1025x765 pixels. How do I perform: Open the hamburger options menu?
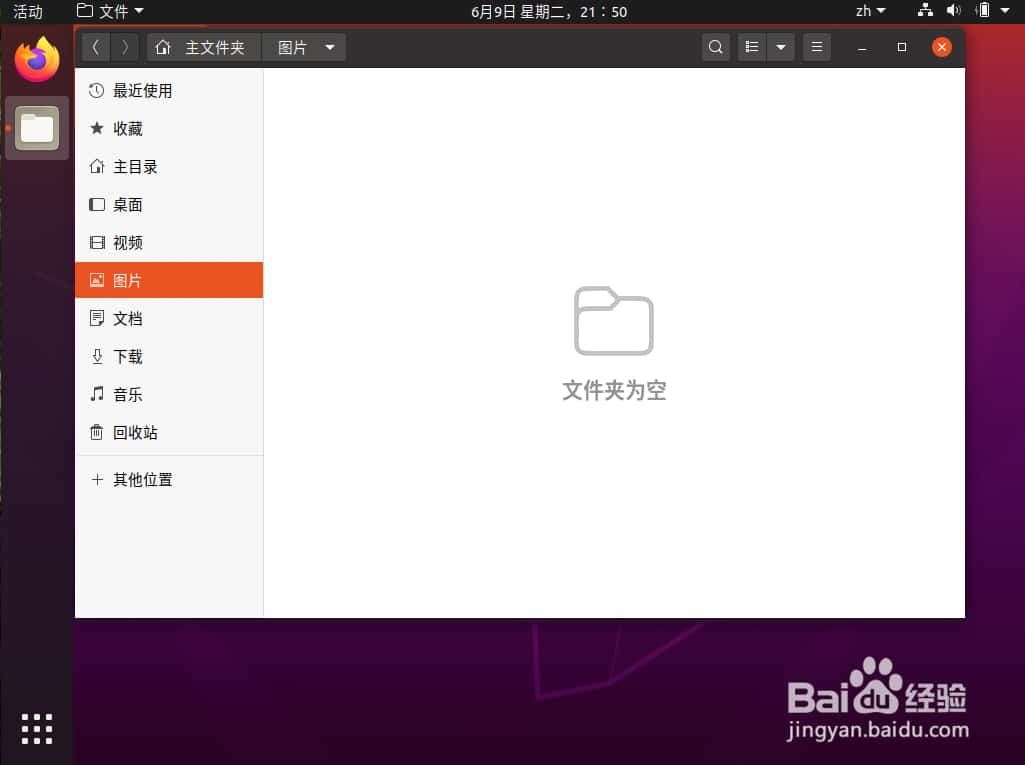point(816,46)
